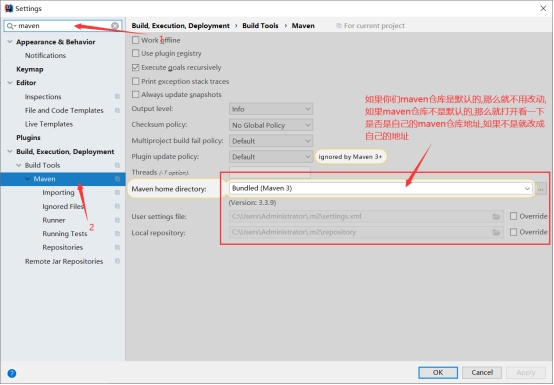The width and height of the screenshot is (554, 385).
Task: Select Live Templates settings page
Action: click(49, 124)
